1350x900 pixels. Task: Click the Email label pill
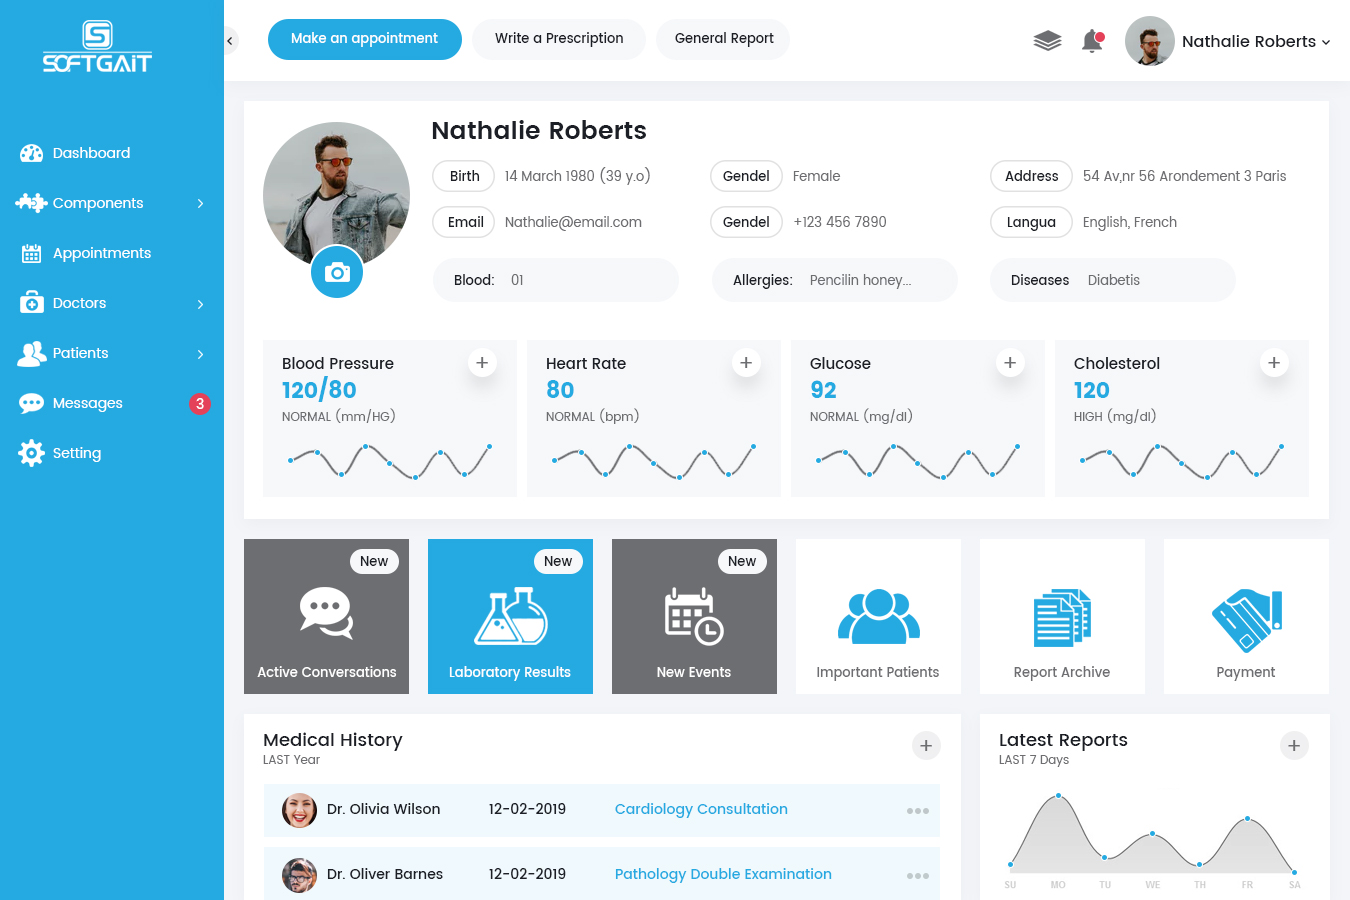(x=464, y=222)
